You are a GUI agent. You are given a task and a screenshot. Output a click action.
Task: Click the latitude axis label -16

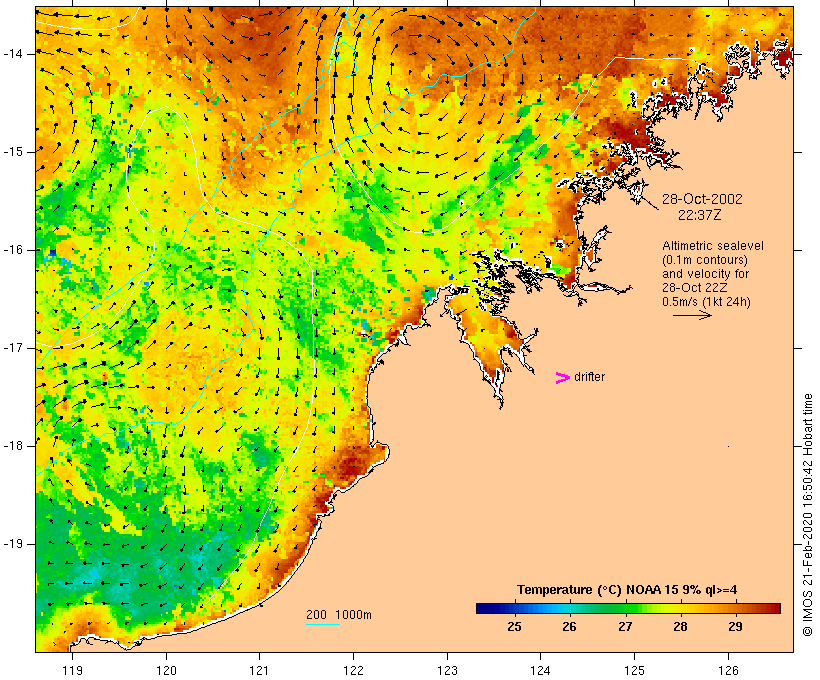tap(13, 250)
